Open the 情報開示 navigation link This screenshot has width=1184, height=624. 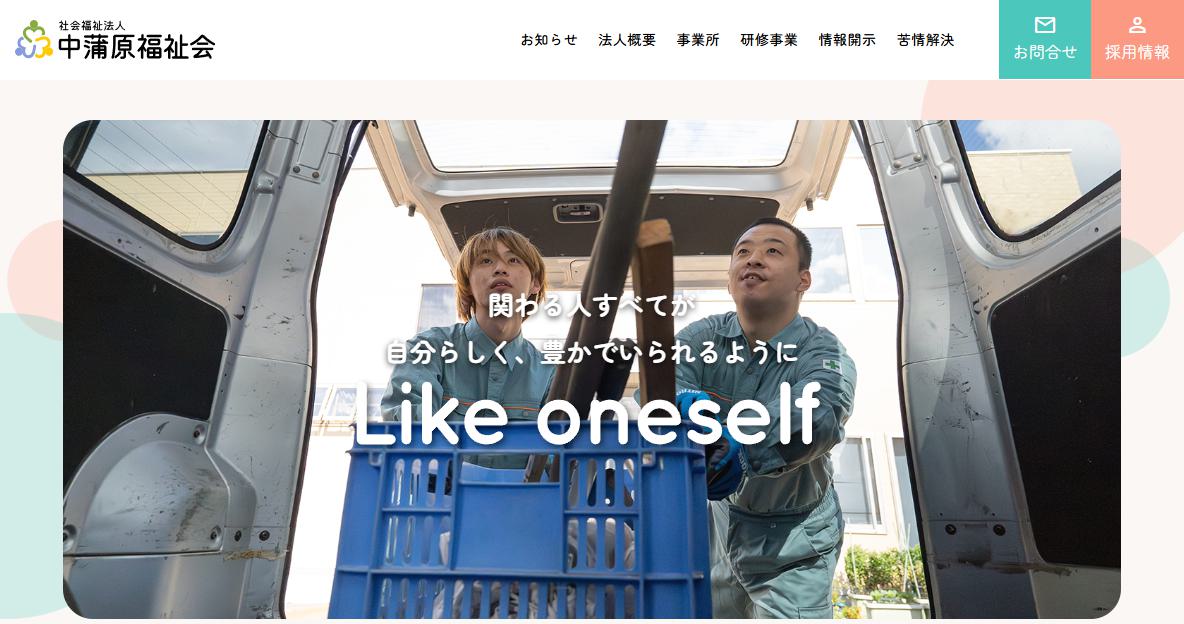pyautogui.click(x=847, y=40)
